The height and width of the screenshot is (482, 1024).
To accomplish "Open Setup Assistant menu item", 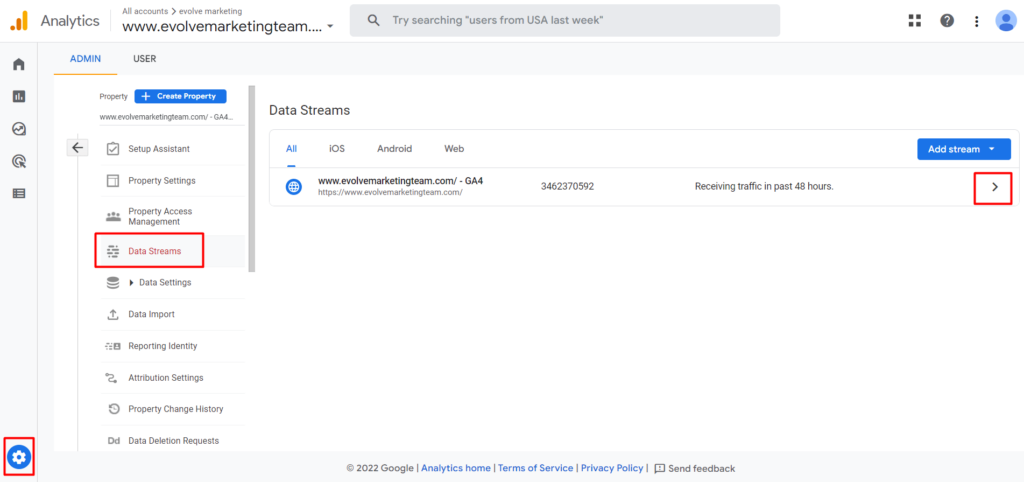I will [x=173, y=149].
